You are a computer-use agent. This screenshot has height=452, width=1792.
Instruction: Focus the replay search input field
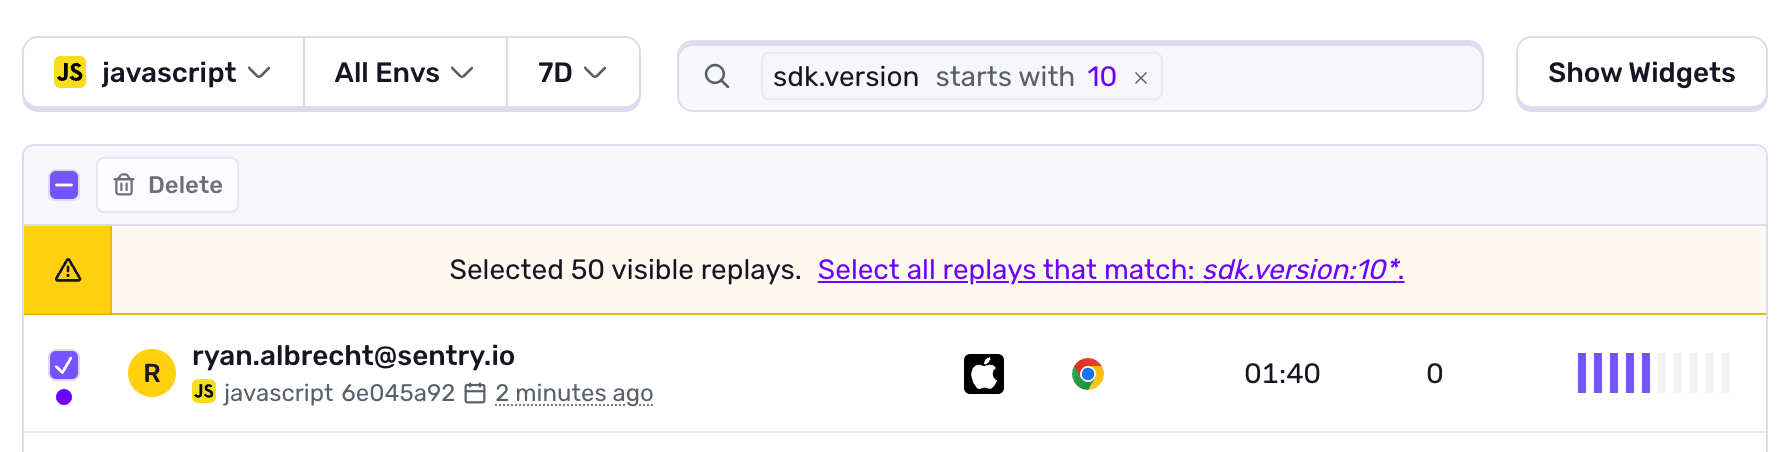[x=1320, y=76]
